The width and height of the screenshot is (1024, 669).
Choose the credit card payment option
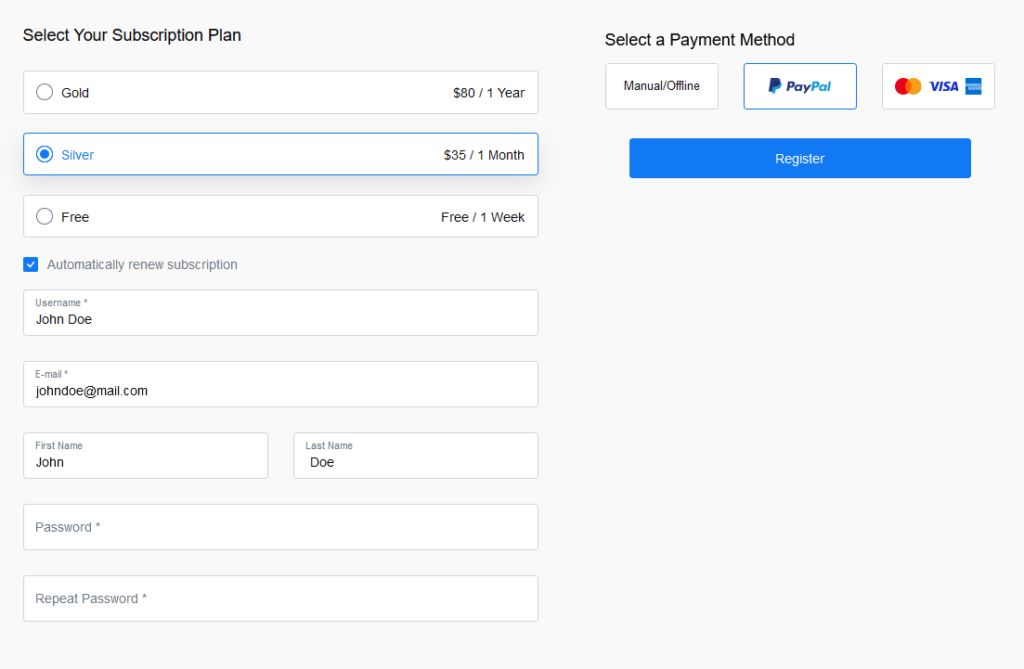(x=938, y=86)
